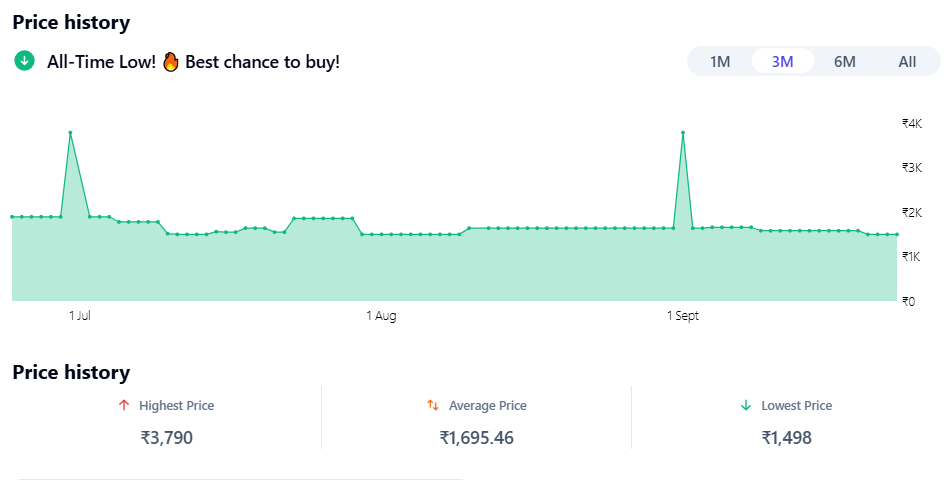This screenshot has height=480, width=951.
Task: Select the 1M time range tab
Action: click(x=720, y=62)
